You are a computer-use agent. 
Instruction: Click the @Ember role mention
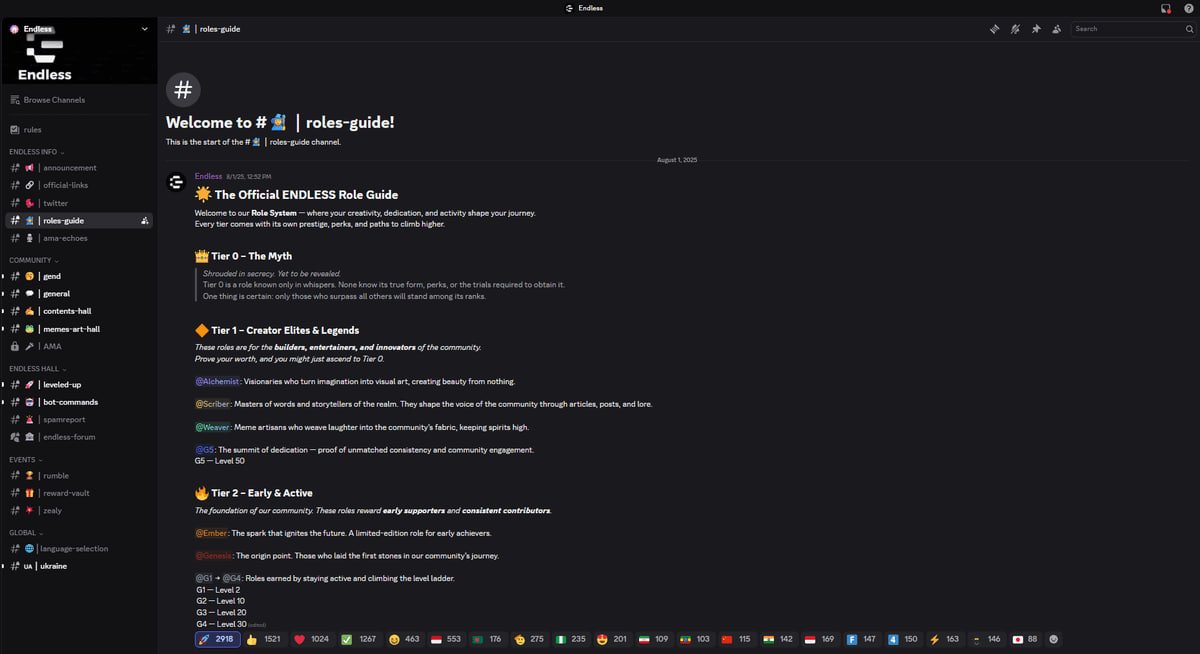213,533
